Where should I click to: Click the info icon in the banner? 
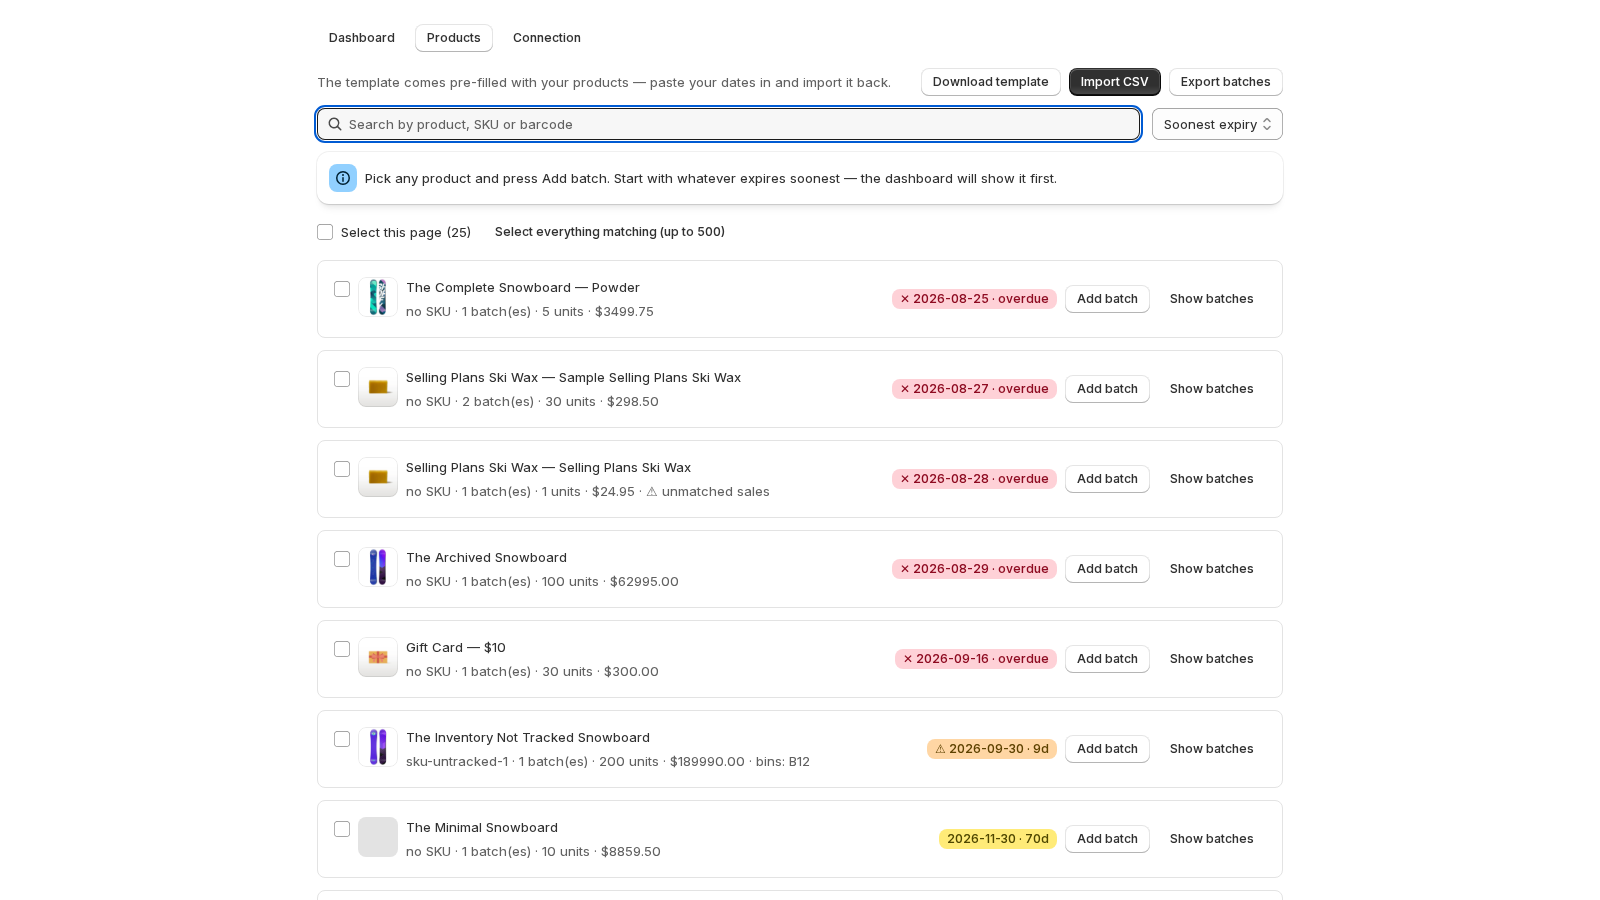pos(343,178)
